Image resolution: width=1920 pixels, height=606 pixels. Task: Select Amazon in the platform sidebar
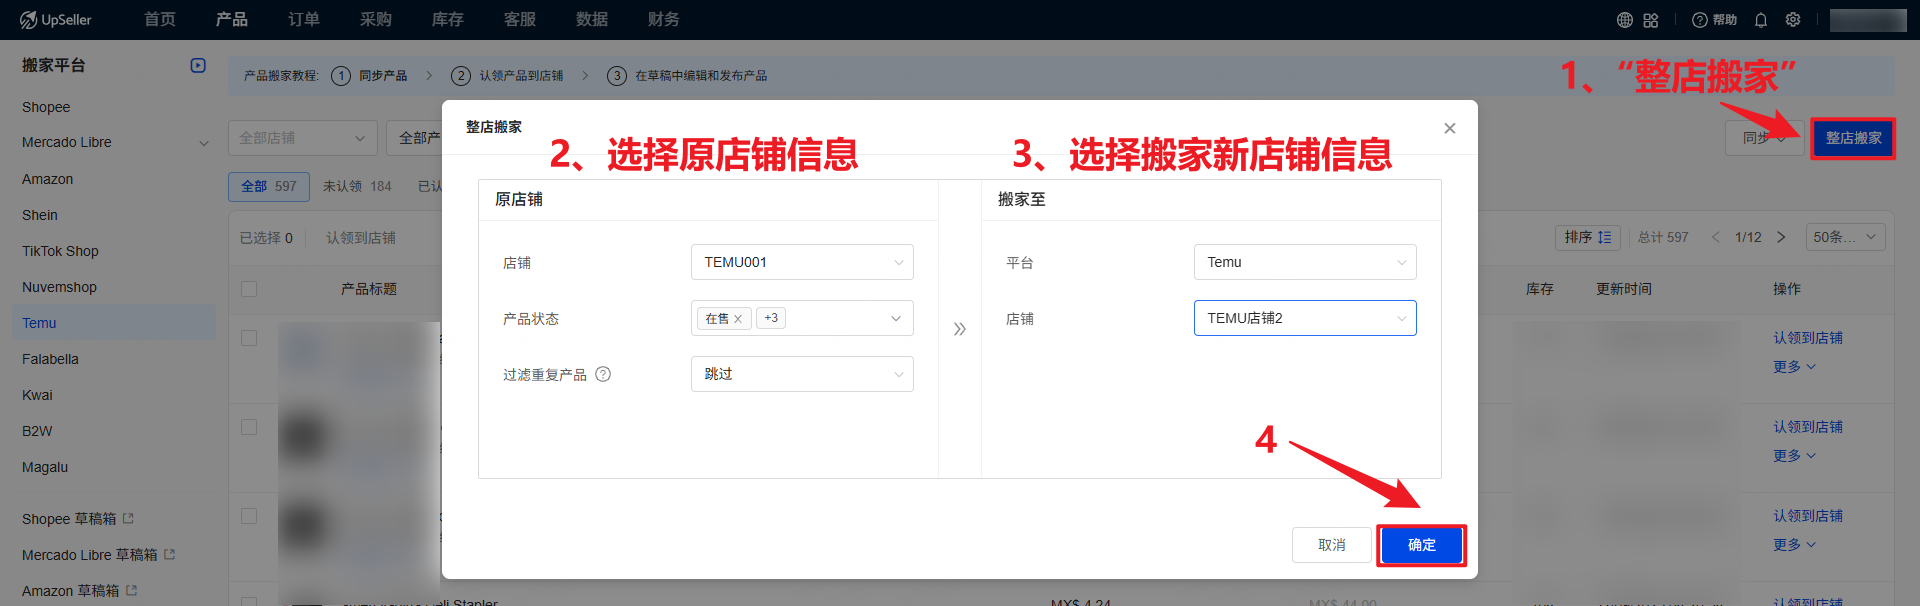[48, 179]
